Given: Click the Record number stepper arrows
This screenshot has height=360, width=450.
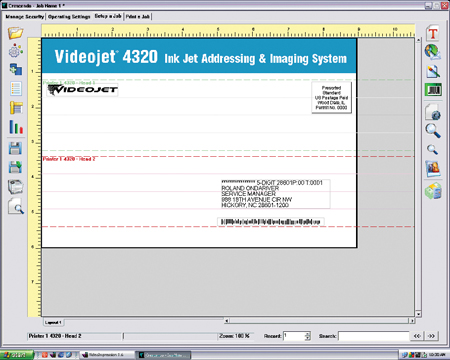Looking at the screenshot, I should click(307, 336).
